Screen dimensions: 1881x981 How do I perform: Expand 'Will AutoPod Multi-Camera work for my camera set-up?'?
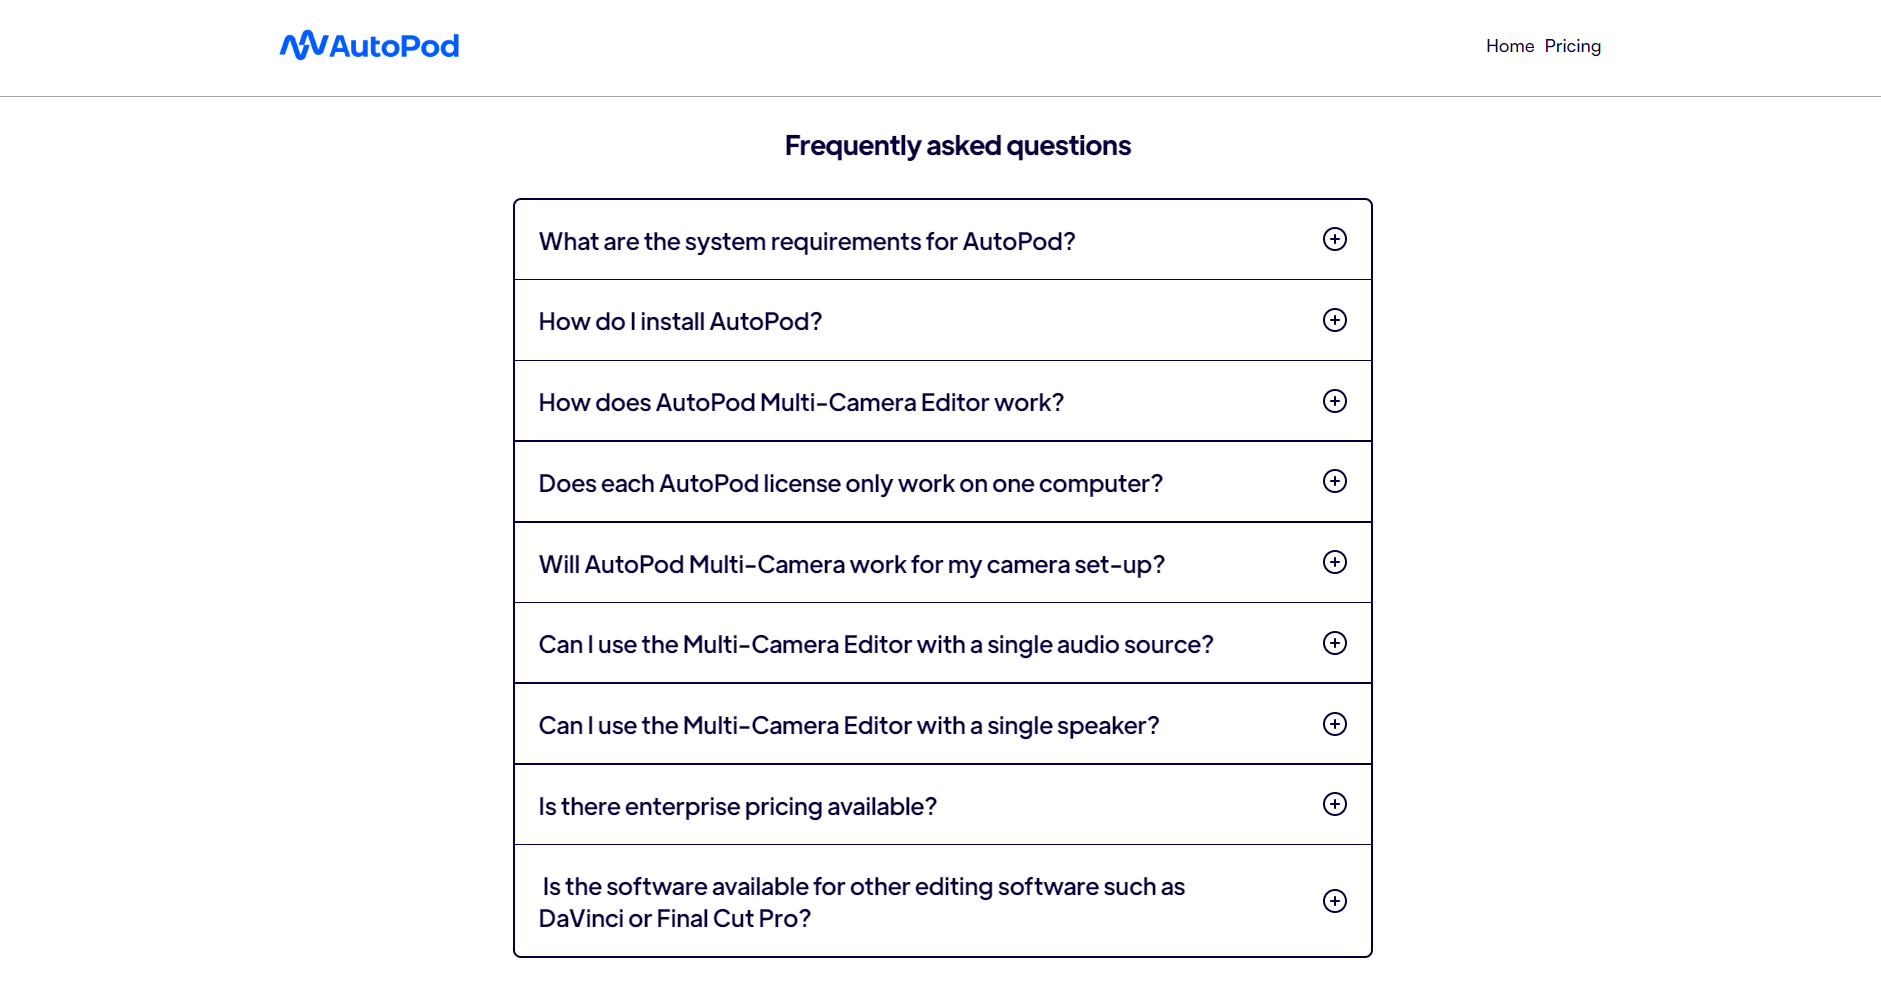coord(851,565)
